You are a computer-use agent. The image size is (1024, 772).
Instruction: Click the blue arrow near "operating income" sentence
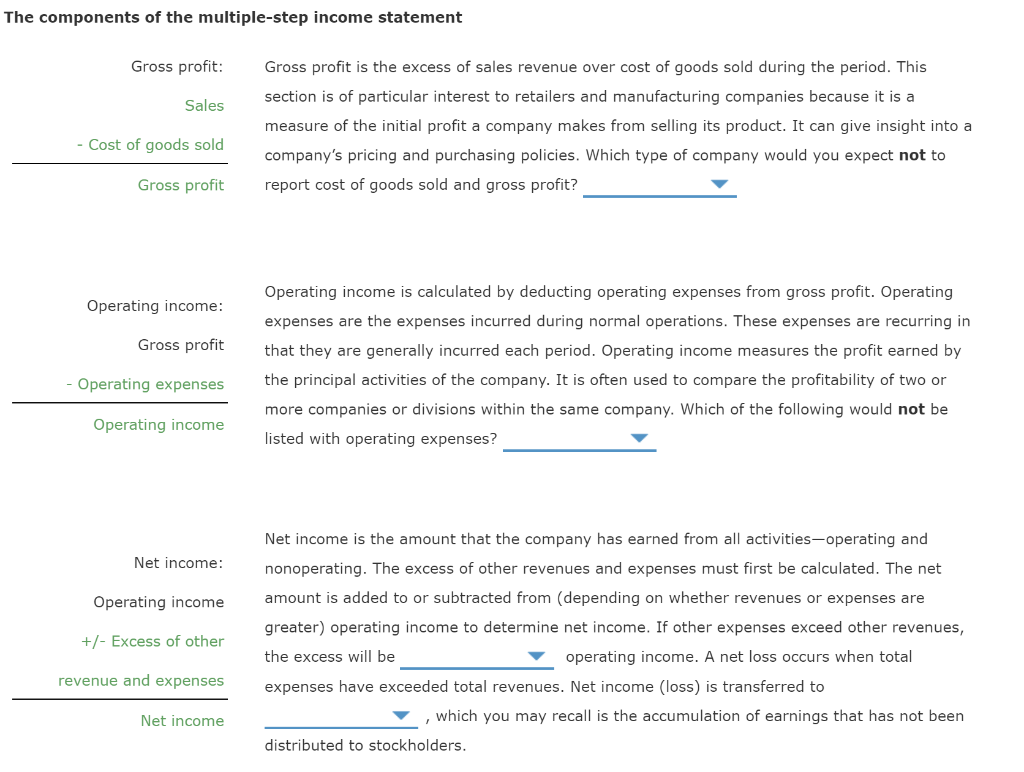pos(536,656)
